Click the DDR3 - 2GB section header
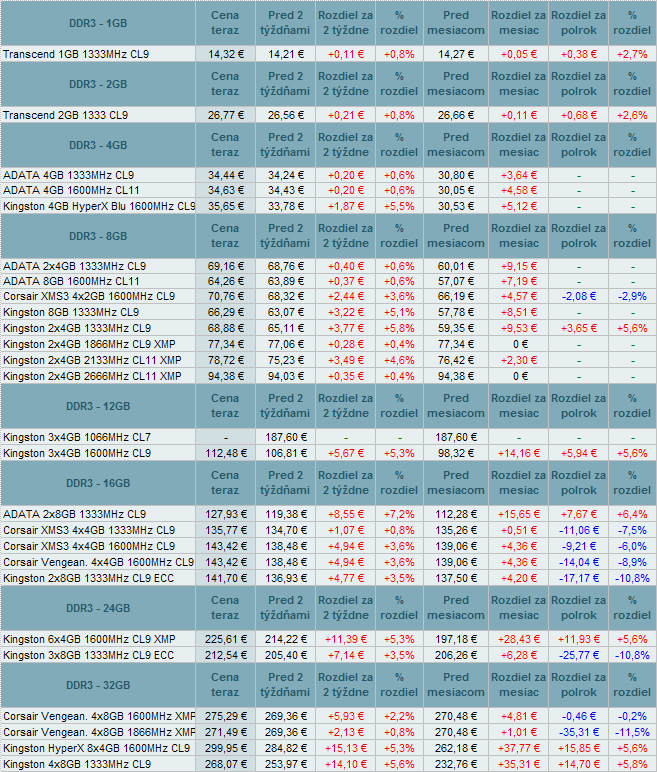Image resolution: width=657 pixels, height=772 pixels. point(98,84)
